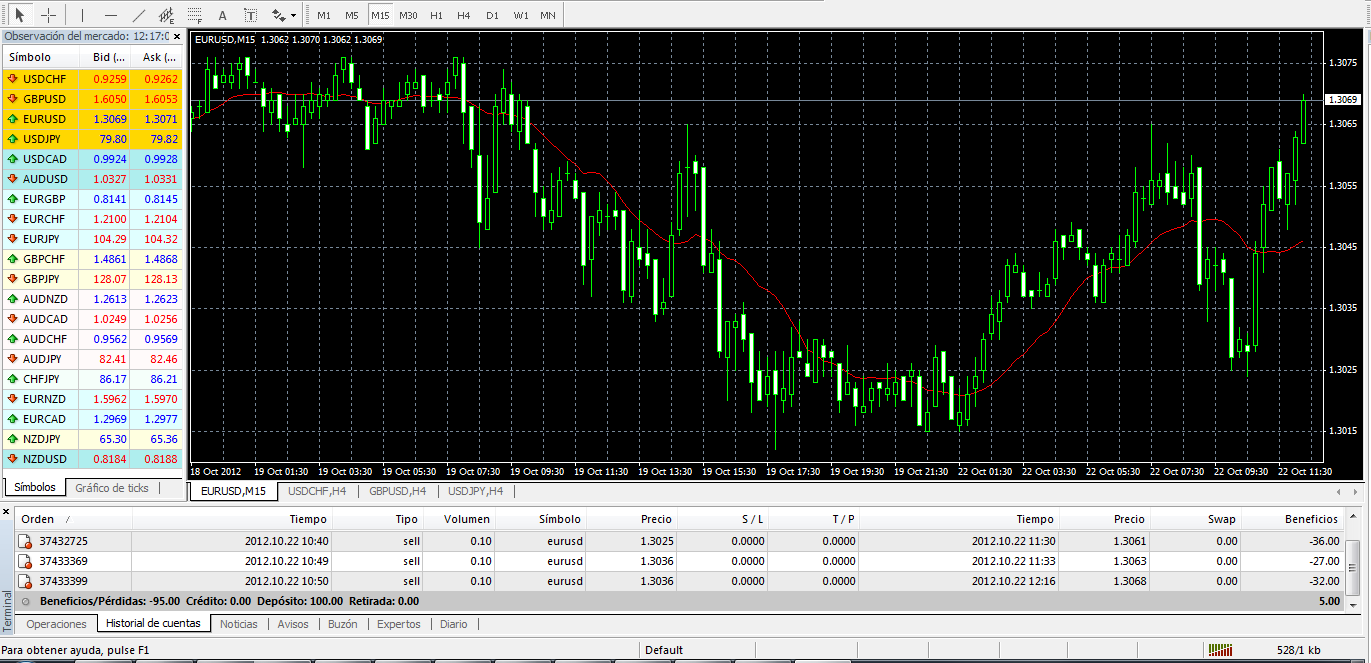The height and width of the screenshot is (663, 1371).
Task: Switch to the GBPUSD,H4 chart tab
Action: pyautogui.click(x=398, y=491)
